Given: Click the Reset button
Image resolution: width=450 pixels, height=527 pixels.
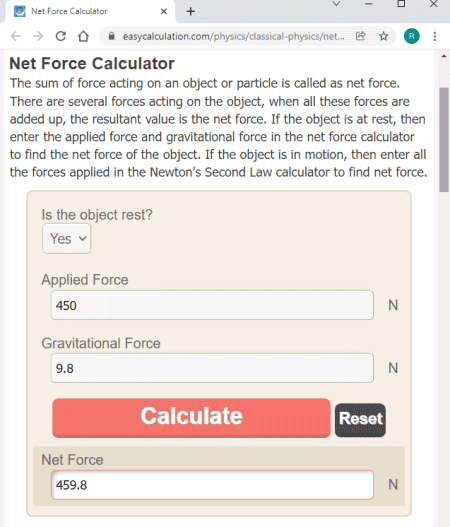Looking at the screenshot, I should pyautogui.click(x=360, y=420).
